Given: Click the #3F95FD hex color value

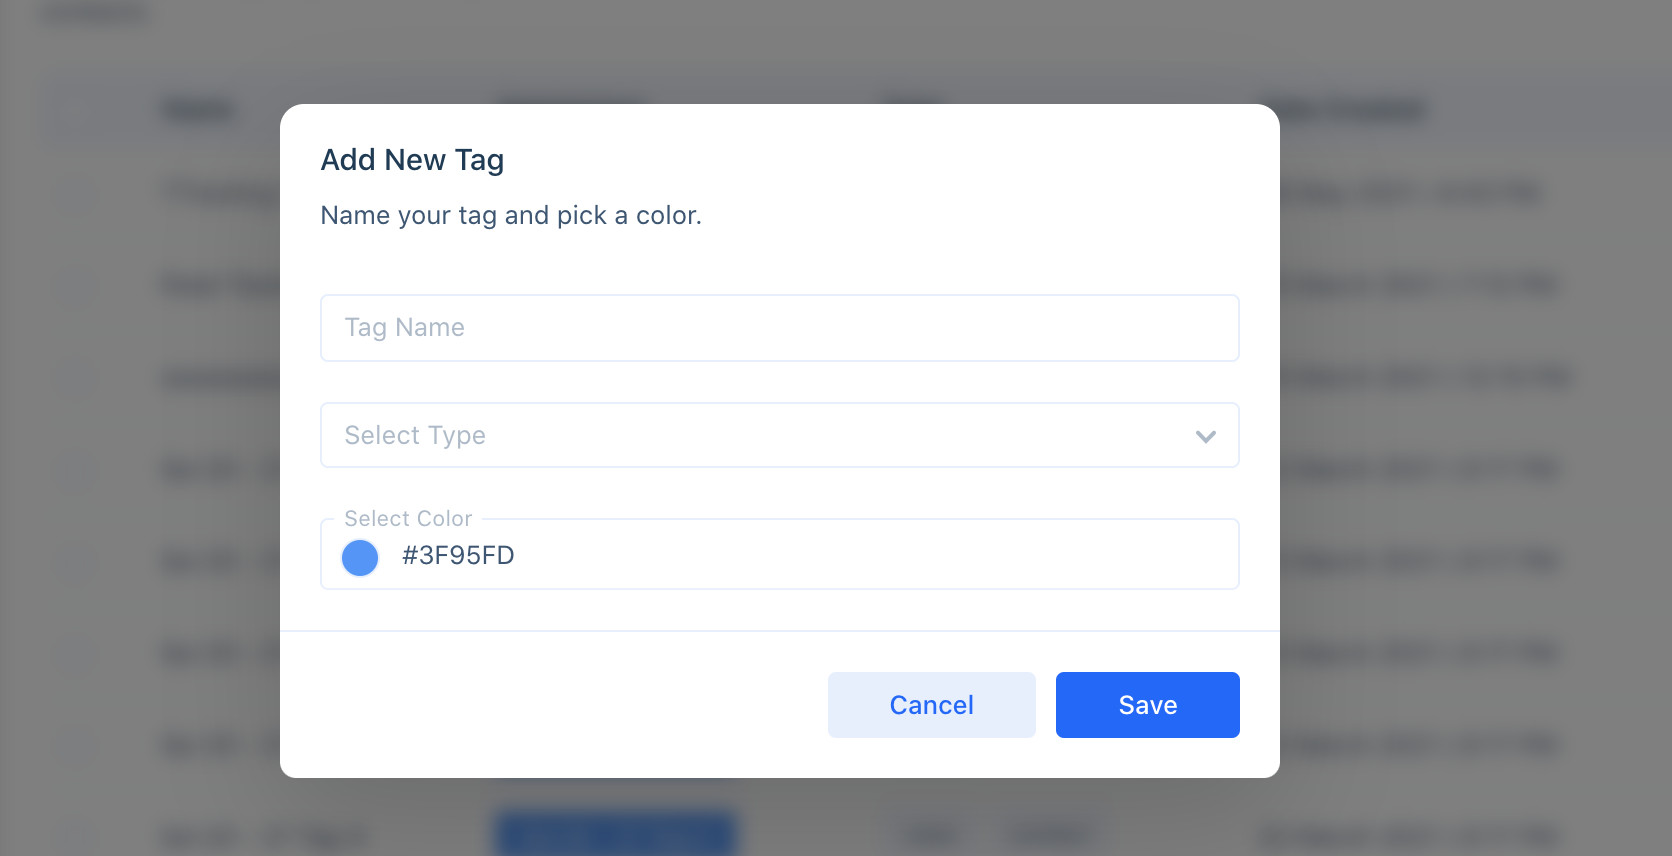Looking at the screenshot, I should click(x=458, y=555).
